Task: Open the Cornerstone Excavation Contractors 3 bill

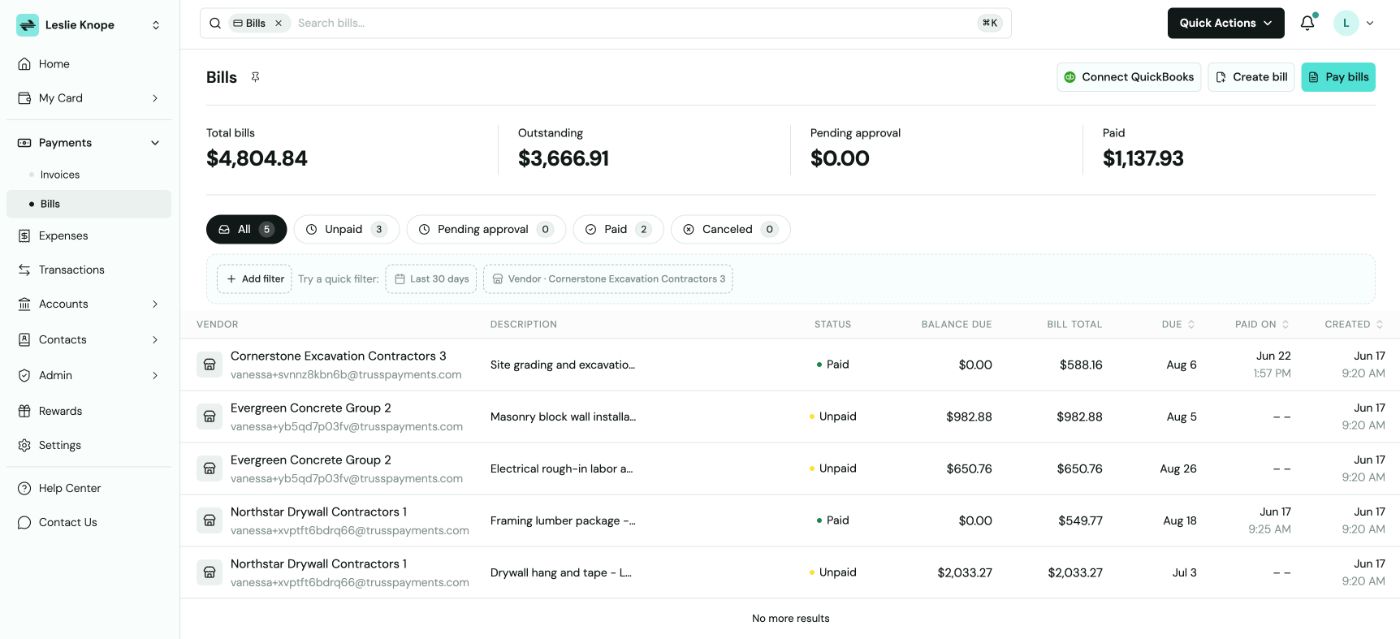Action: [x=790, y=365]
